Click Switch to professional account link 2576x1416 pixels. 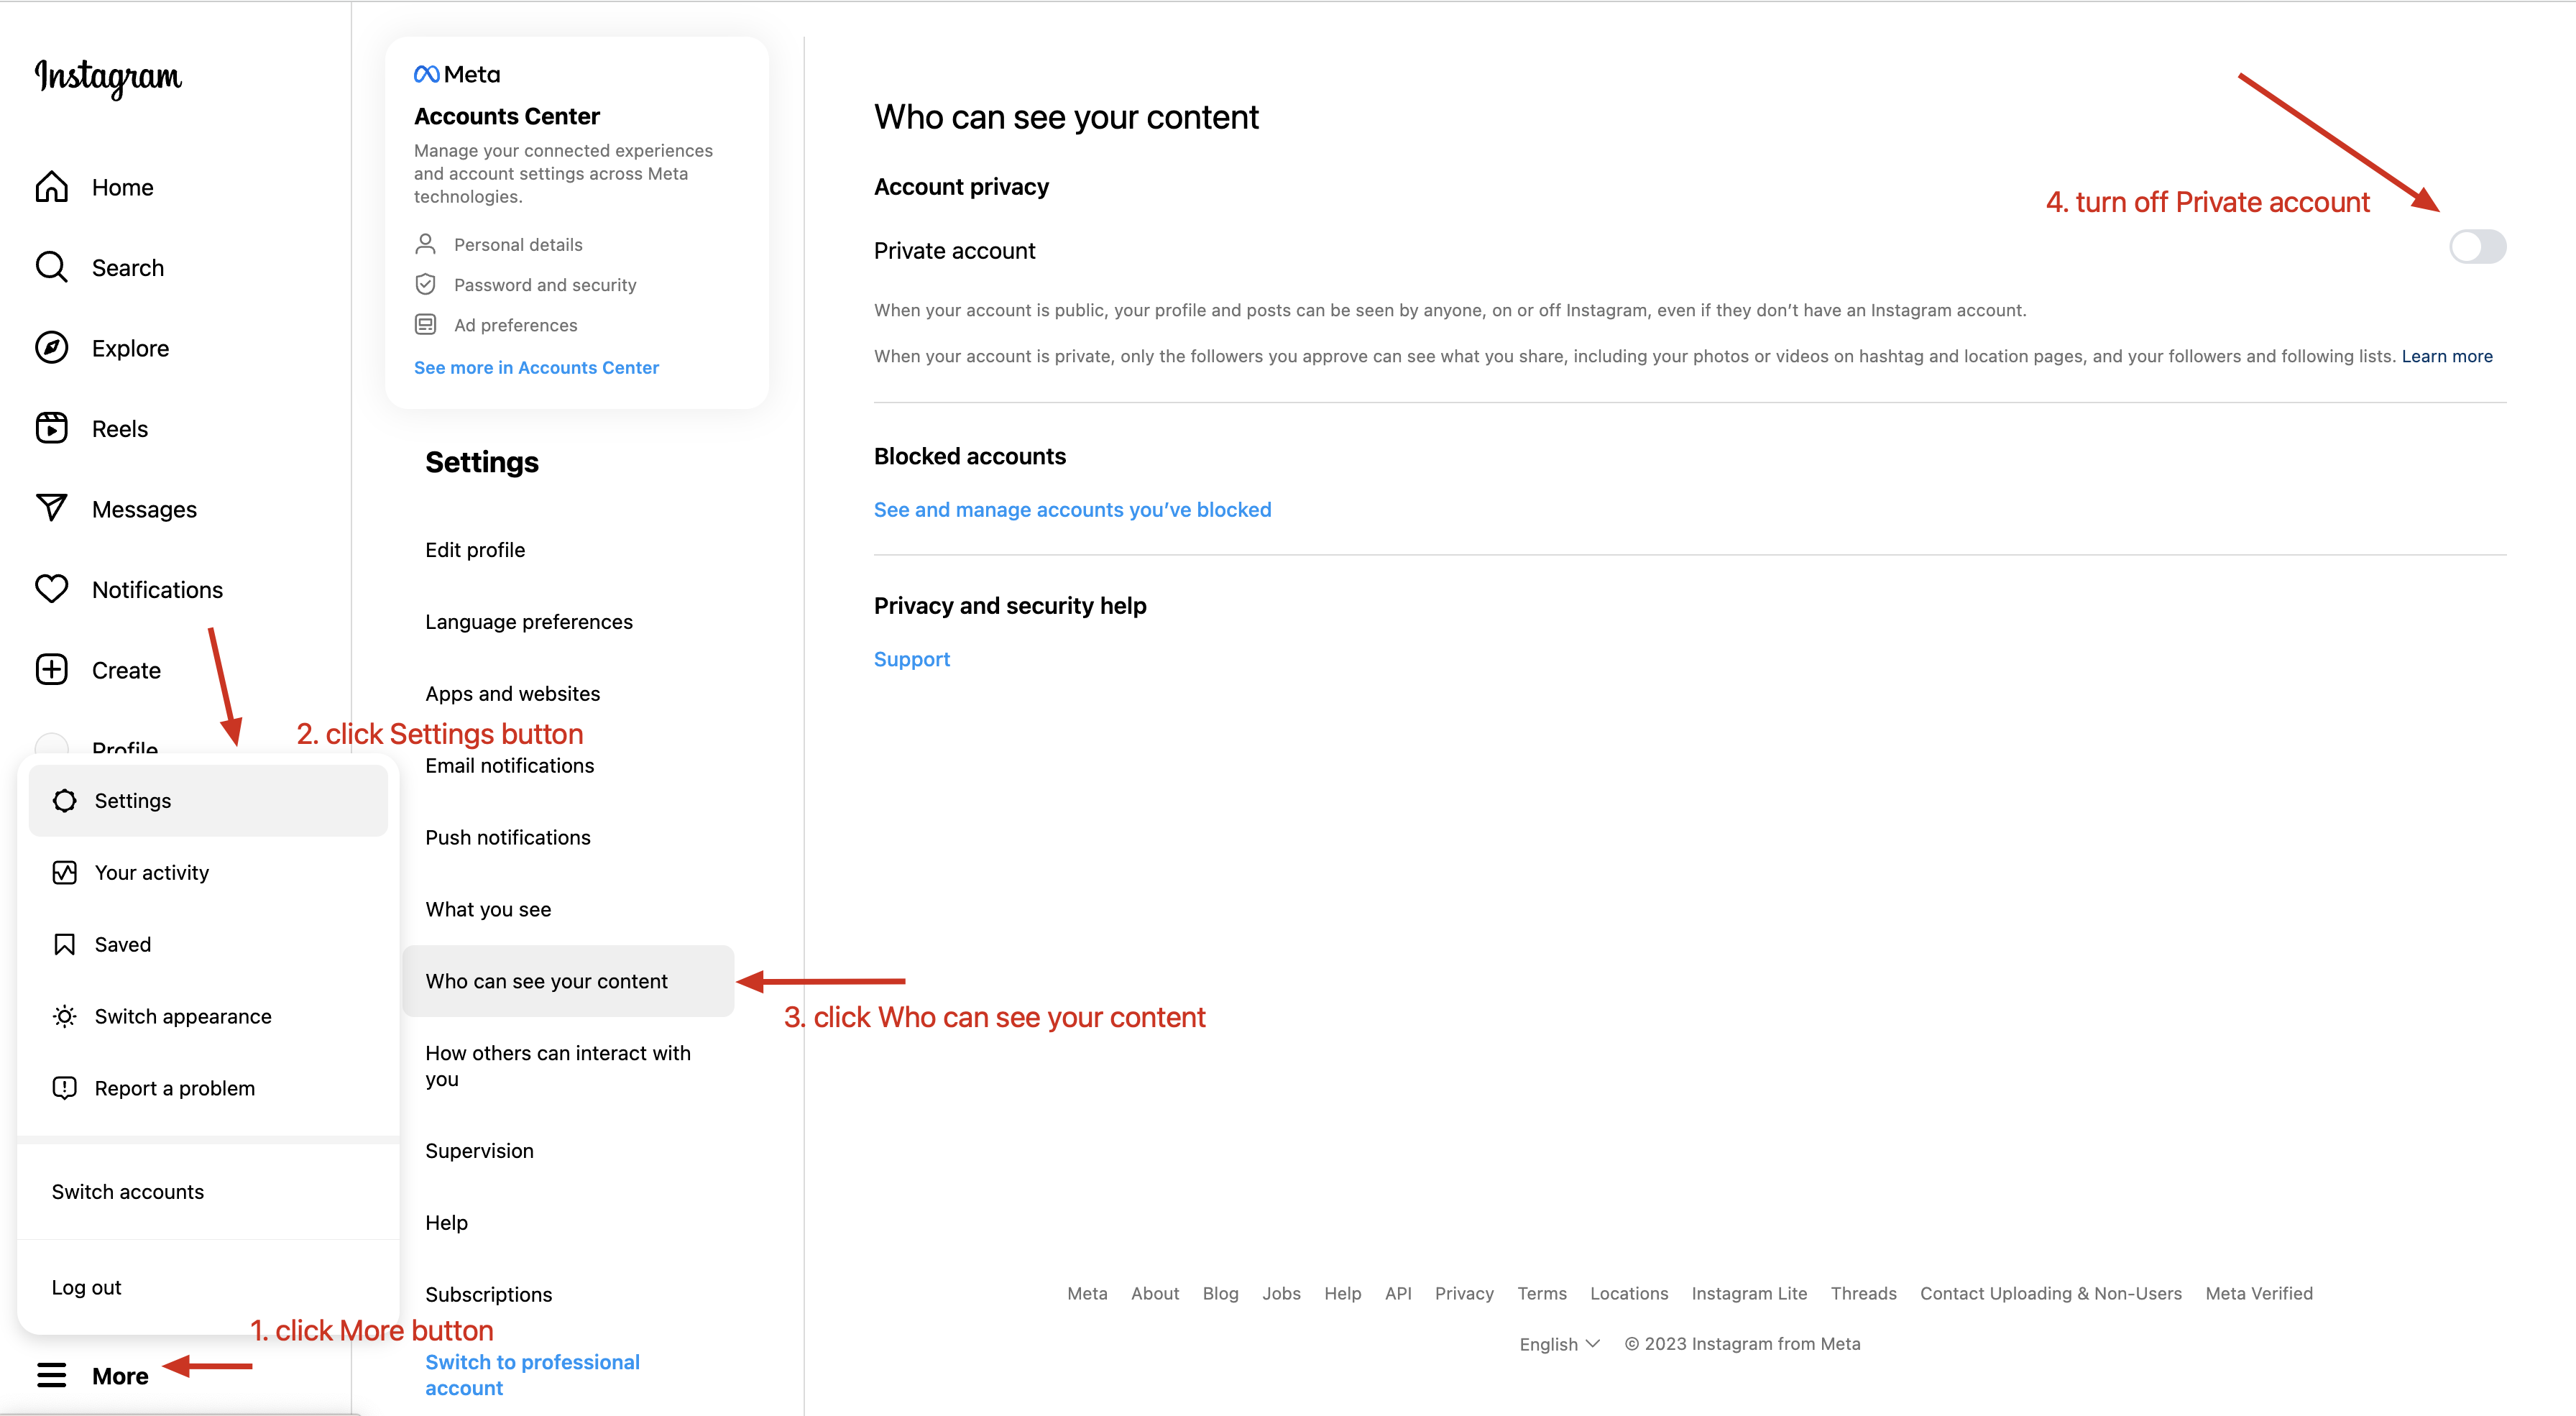point(531,1374)
